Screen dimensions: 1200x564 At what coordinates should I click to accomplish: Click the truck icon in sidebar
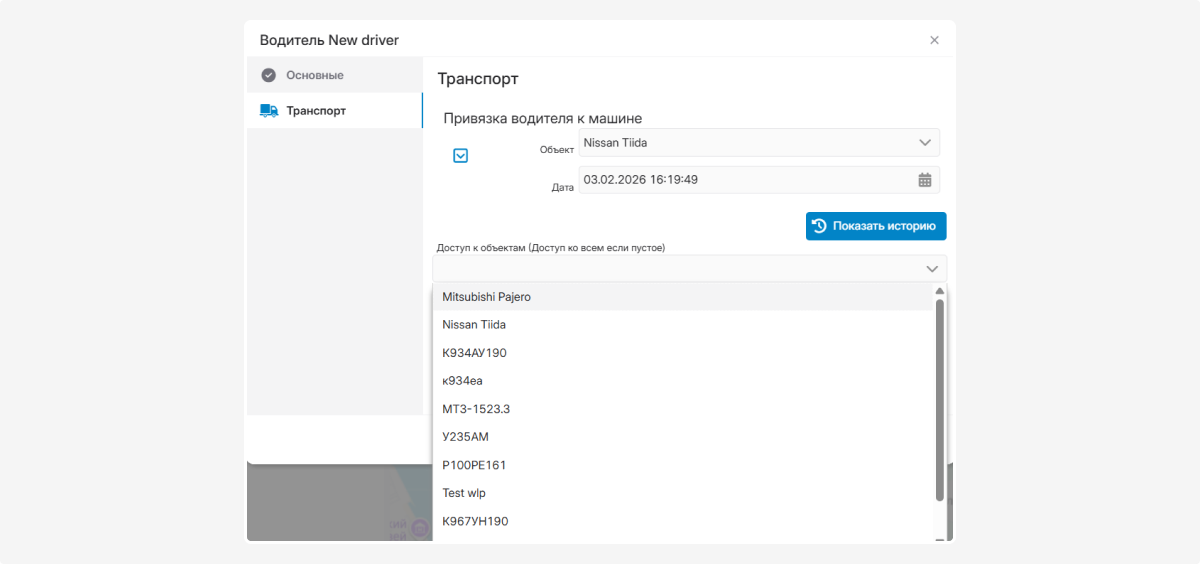click(x=268, y=111)
